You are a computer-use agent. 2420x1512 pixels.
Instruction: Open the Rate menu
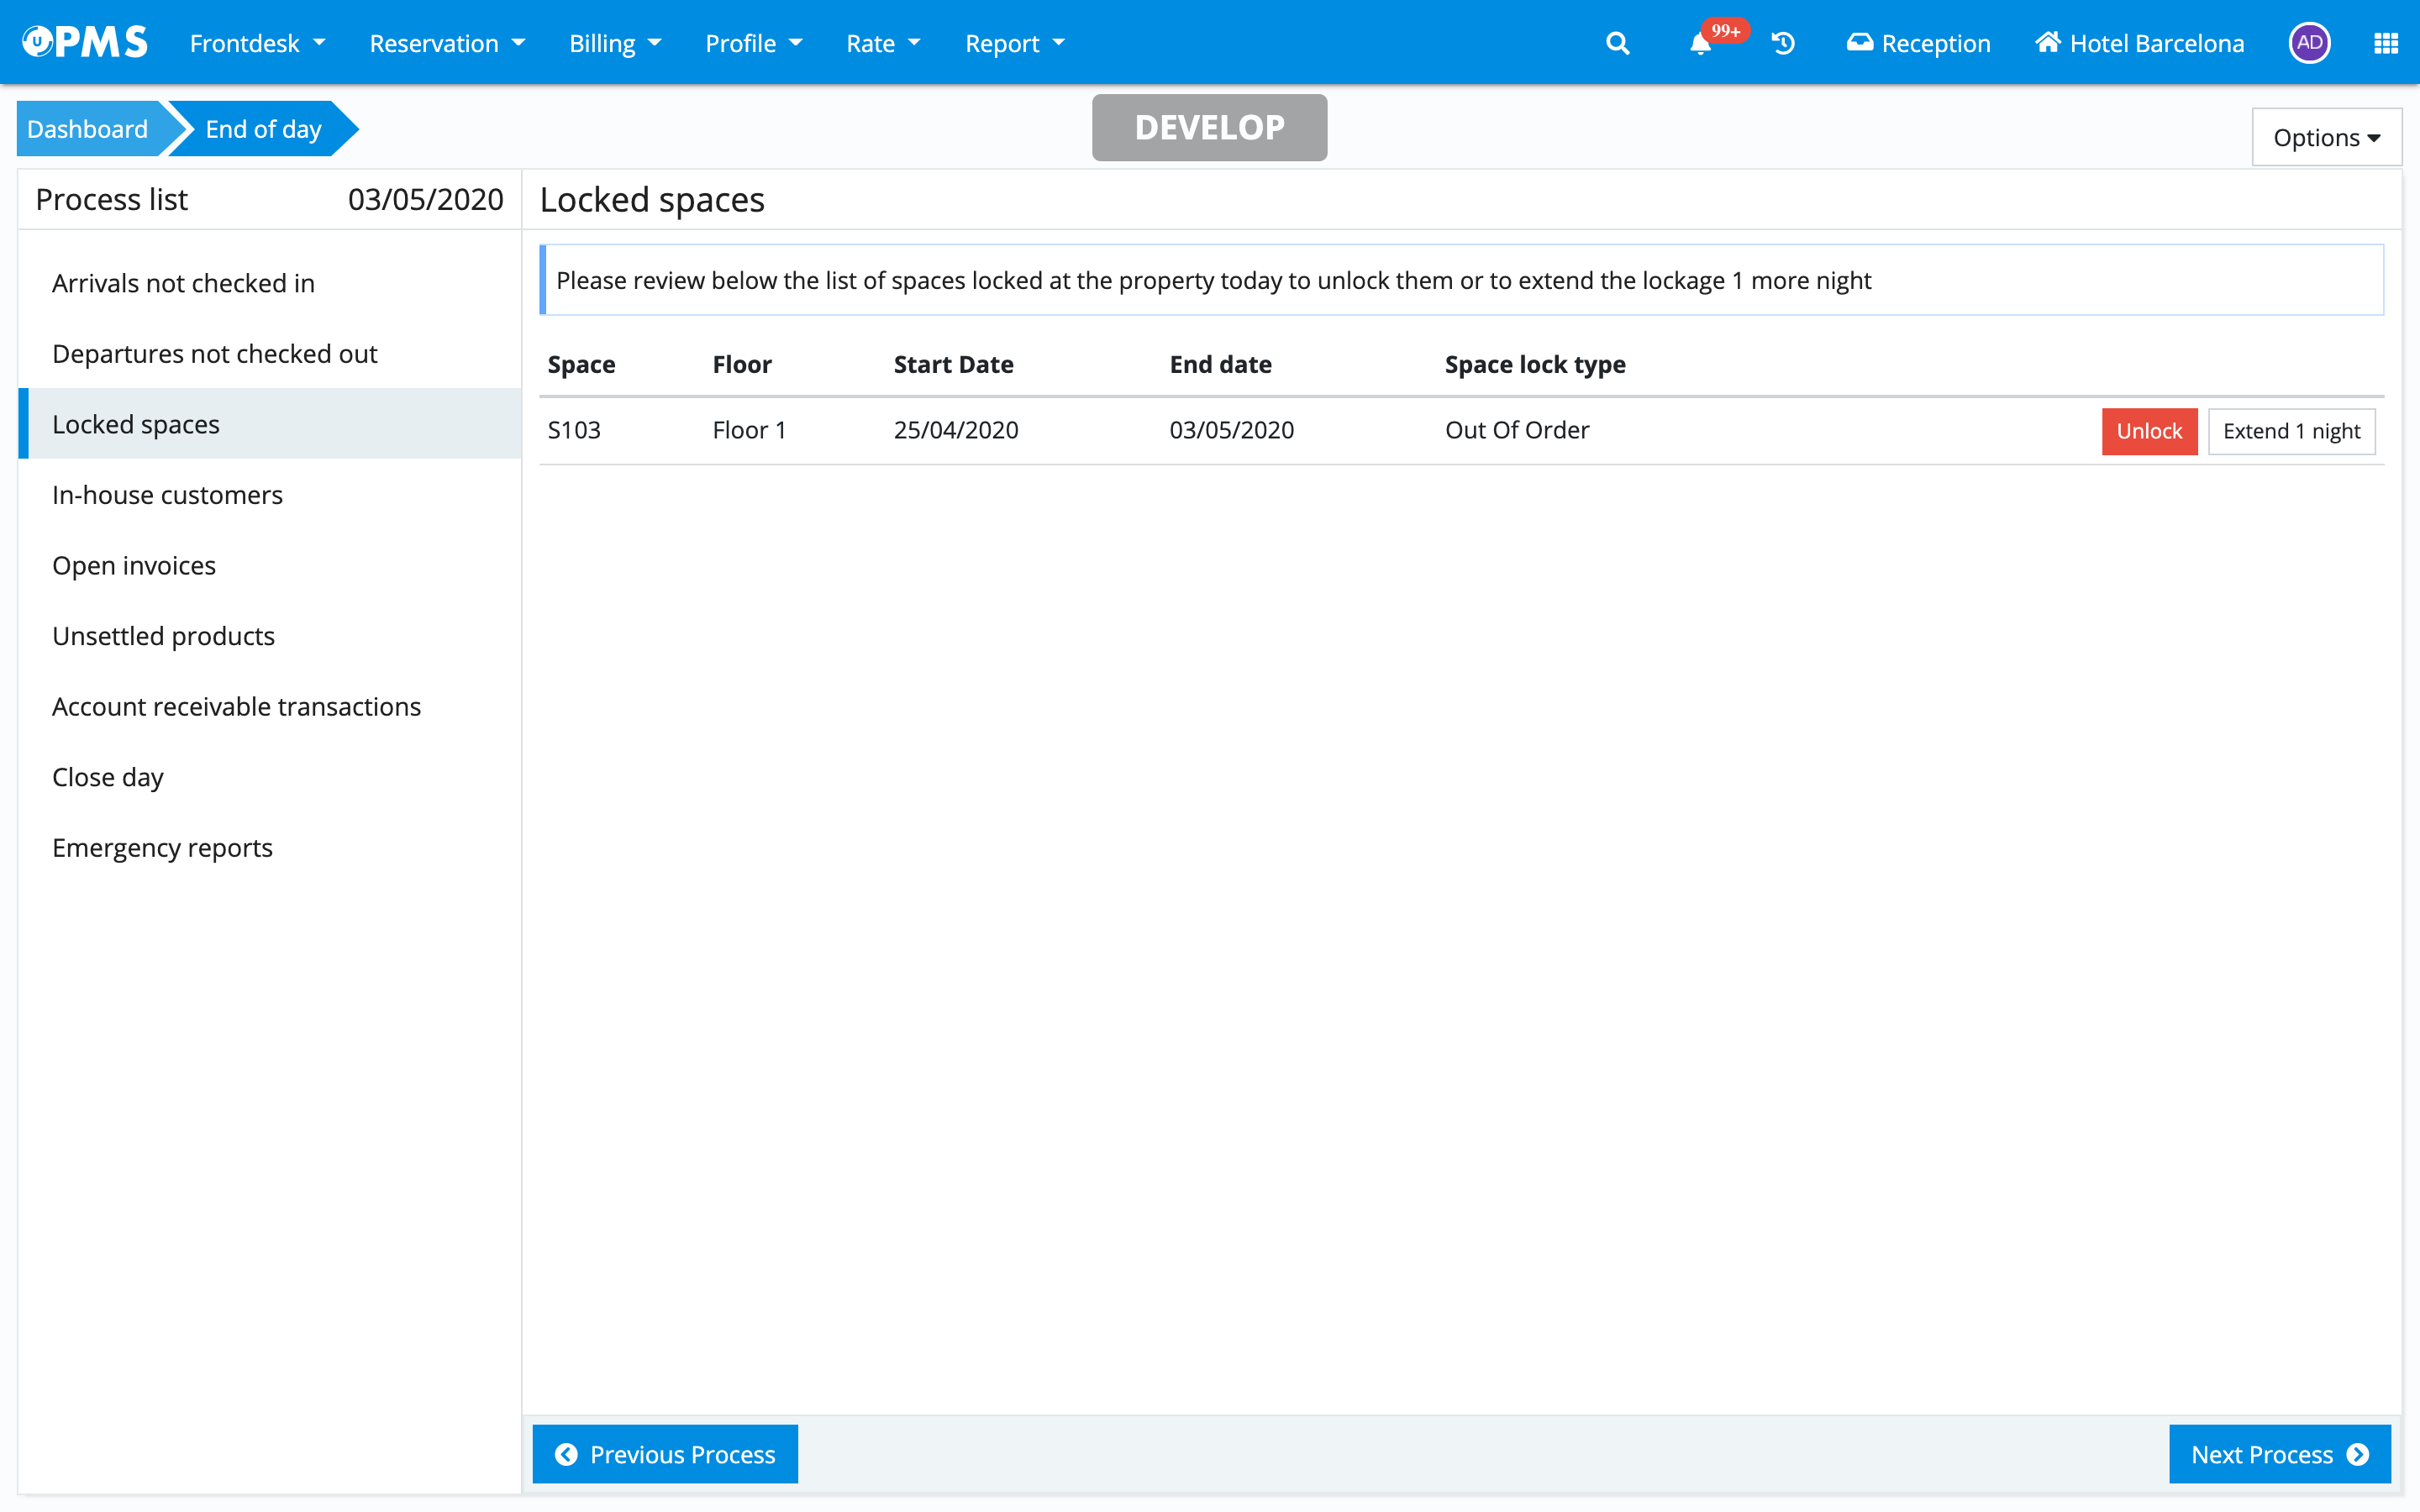[x=883, y=44]
